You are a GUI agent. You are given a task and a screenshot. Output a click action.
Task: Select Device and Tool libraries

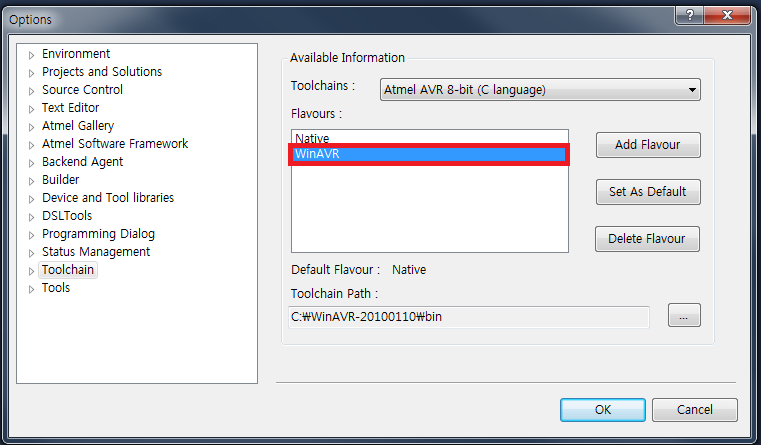(108, 198)
